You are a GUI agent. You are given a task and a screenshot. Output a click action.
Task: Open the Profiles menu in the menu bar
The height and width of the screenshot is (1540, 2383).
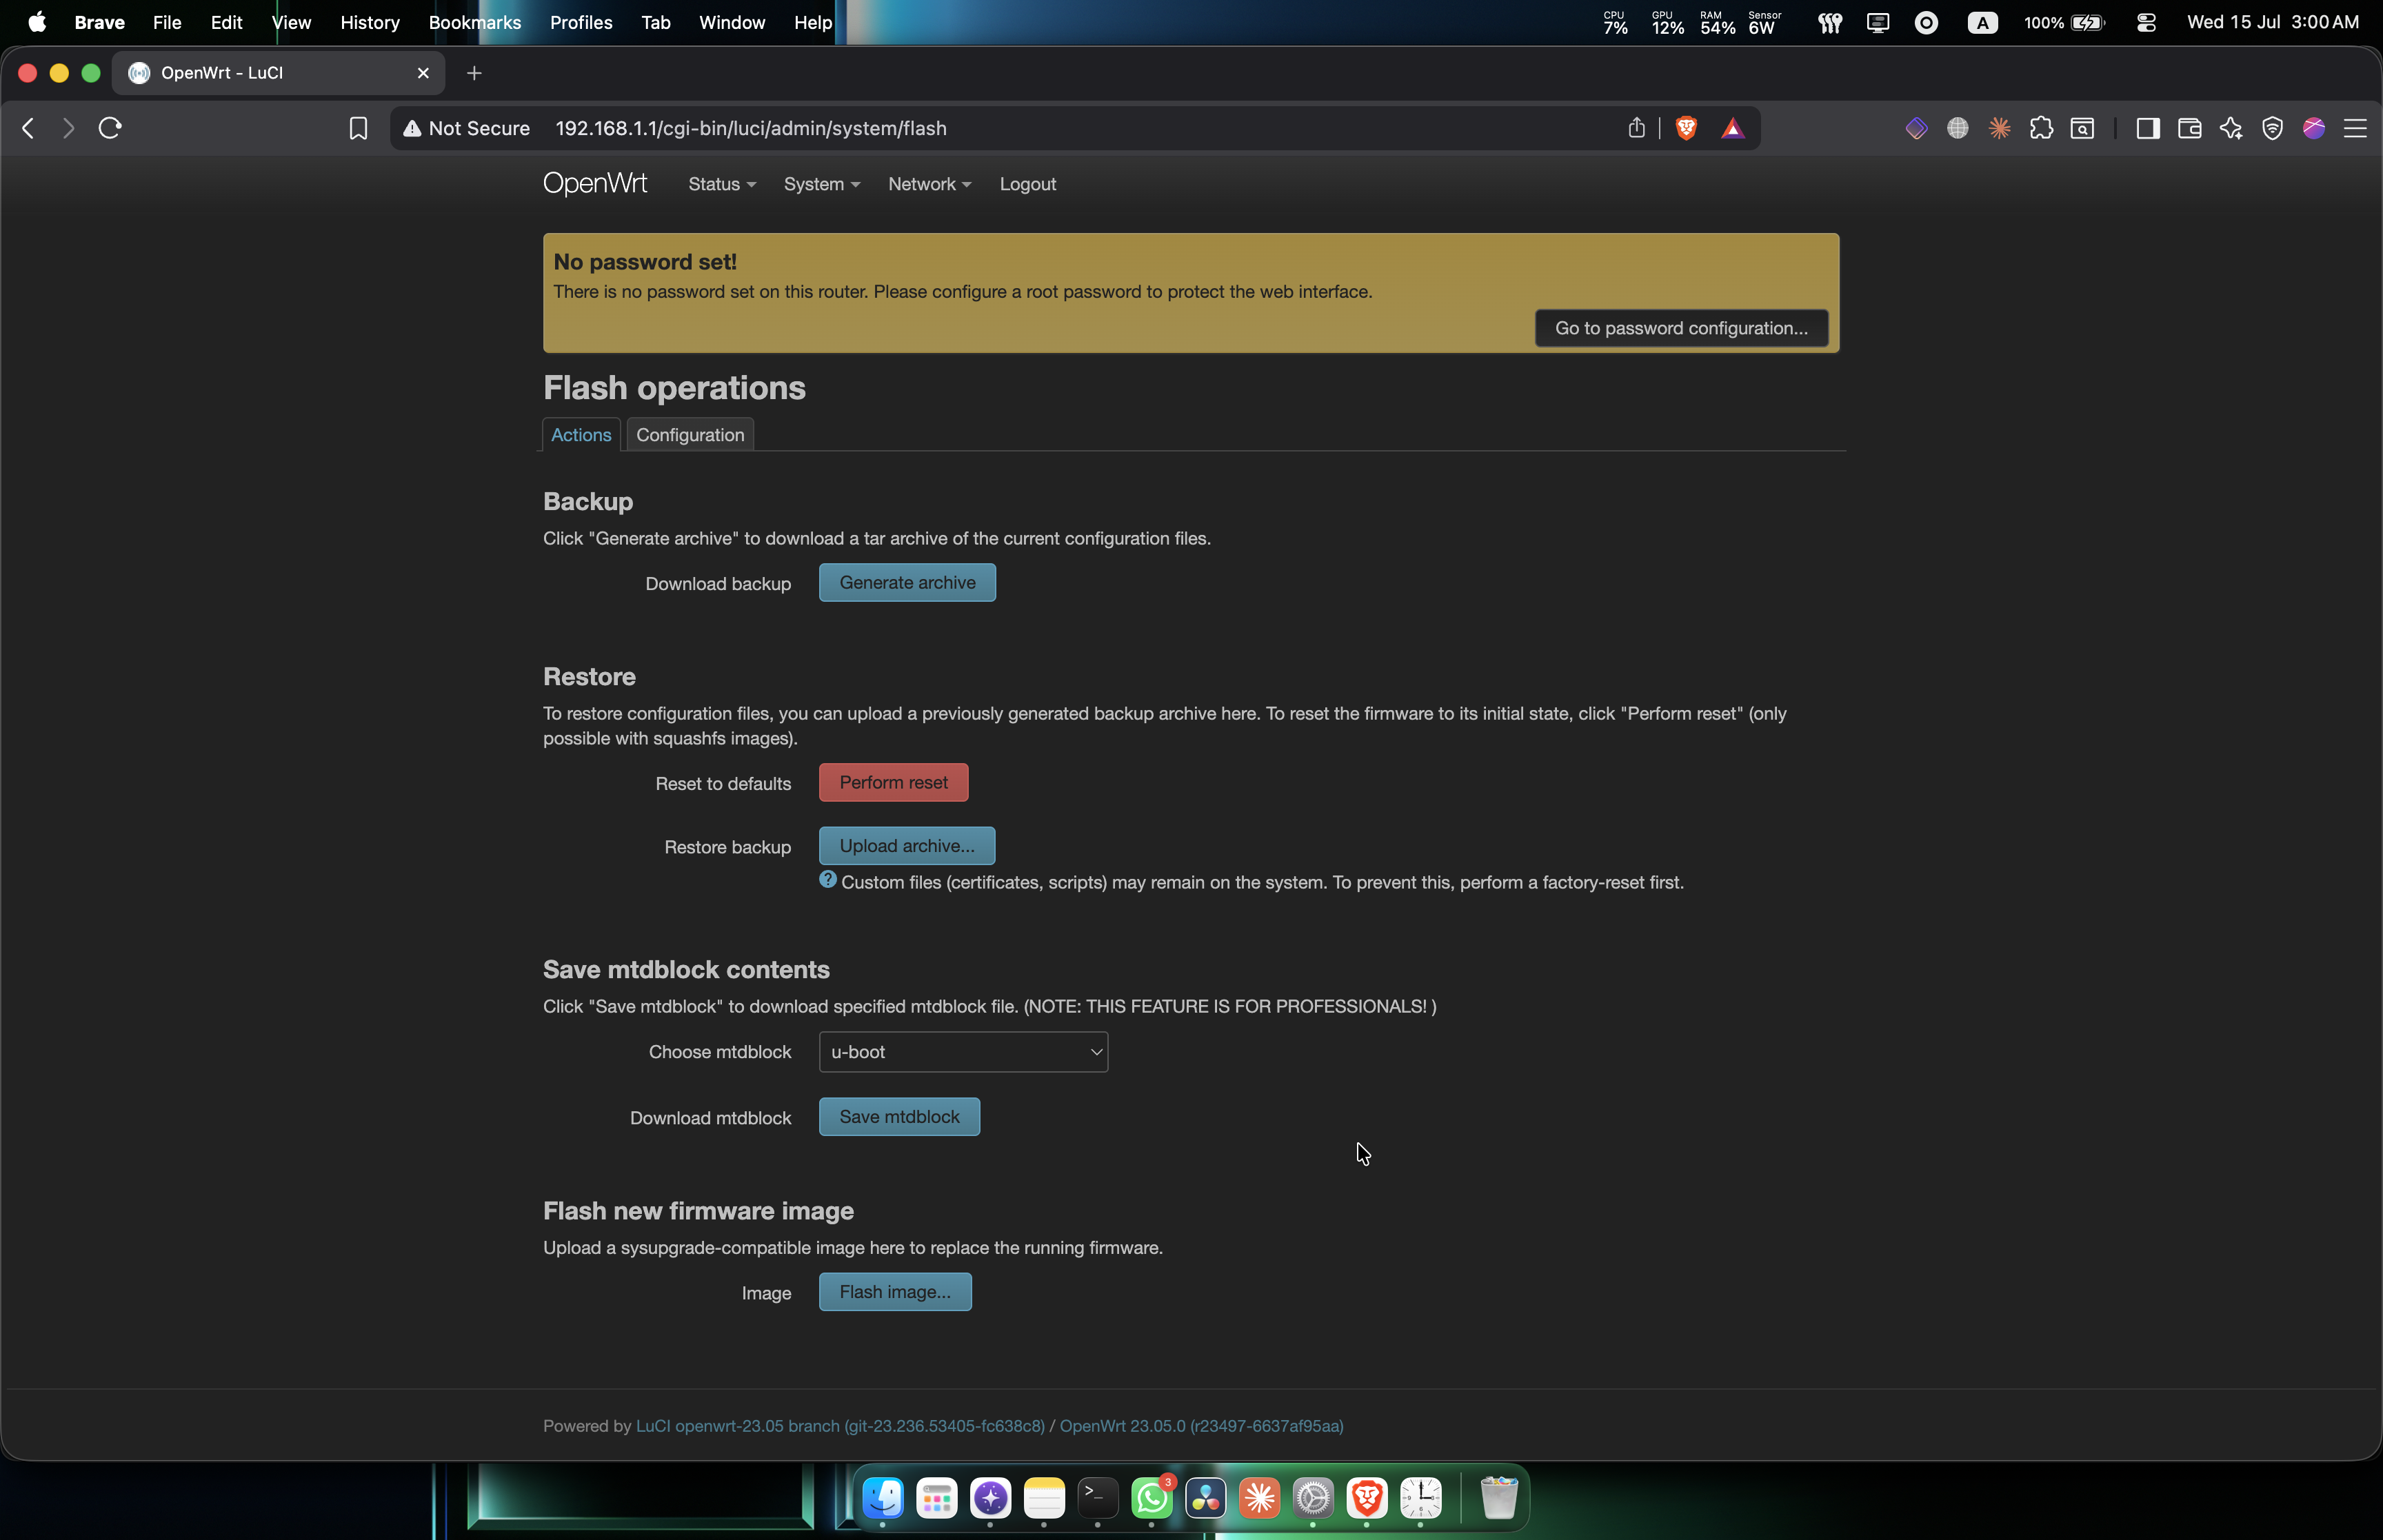(x=581, y=22)
